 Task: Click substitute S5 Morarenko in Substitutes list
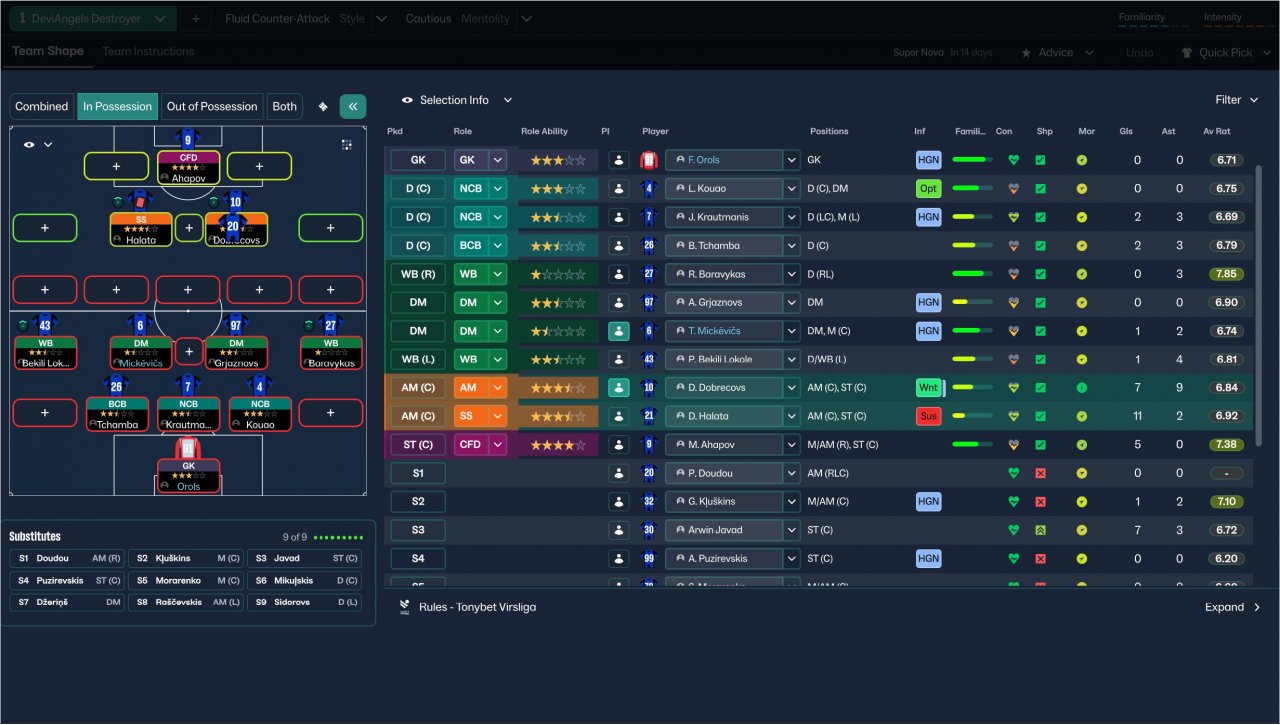(187, 580)
